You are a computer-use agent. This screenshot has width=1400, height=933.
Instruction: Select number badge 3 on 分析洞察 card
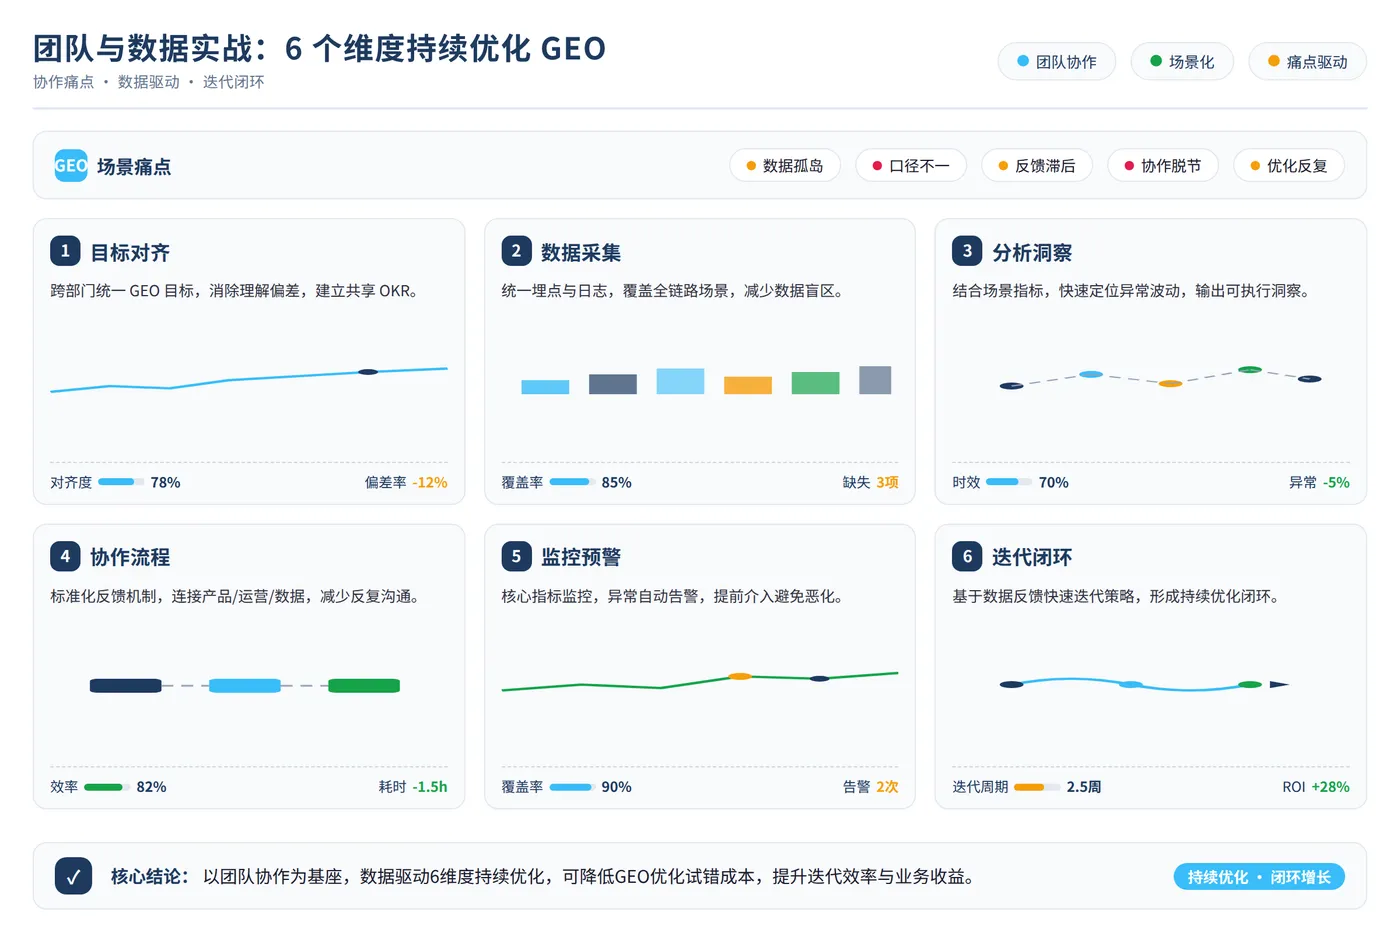967,251
